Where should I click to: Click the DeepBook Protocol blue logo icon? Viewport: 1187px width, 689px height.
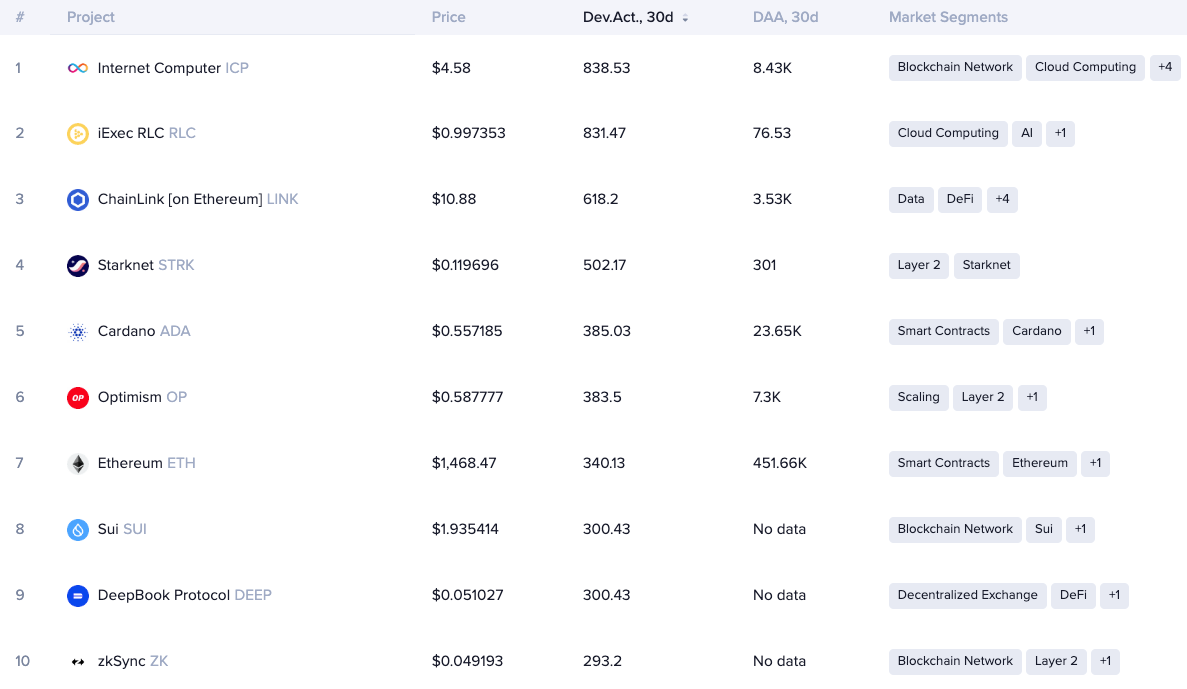point(78,596)
